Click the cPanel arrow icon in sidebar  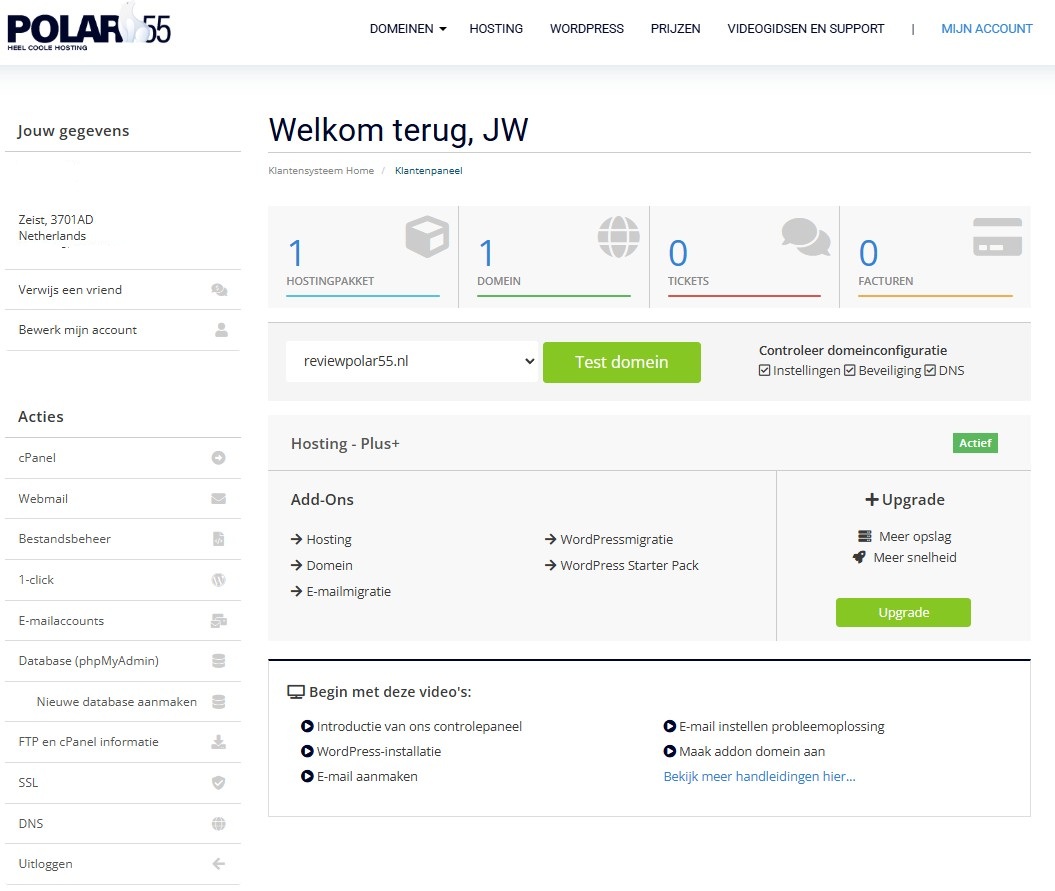pos(218,458)
